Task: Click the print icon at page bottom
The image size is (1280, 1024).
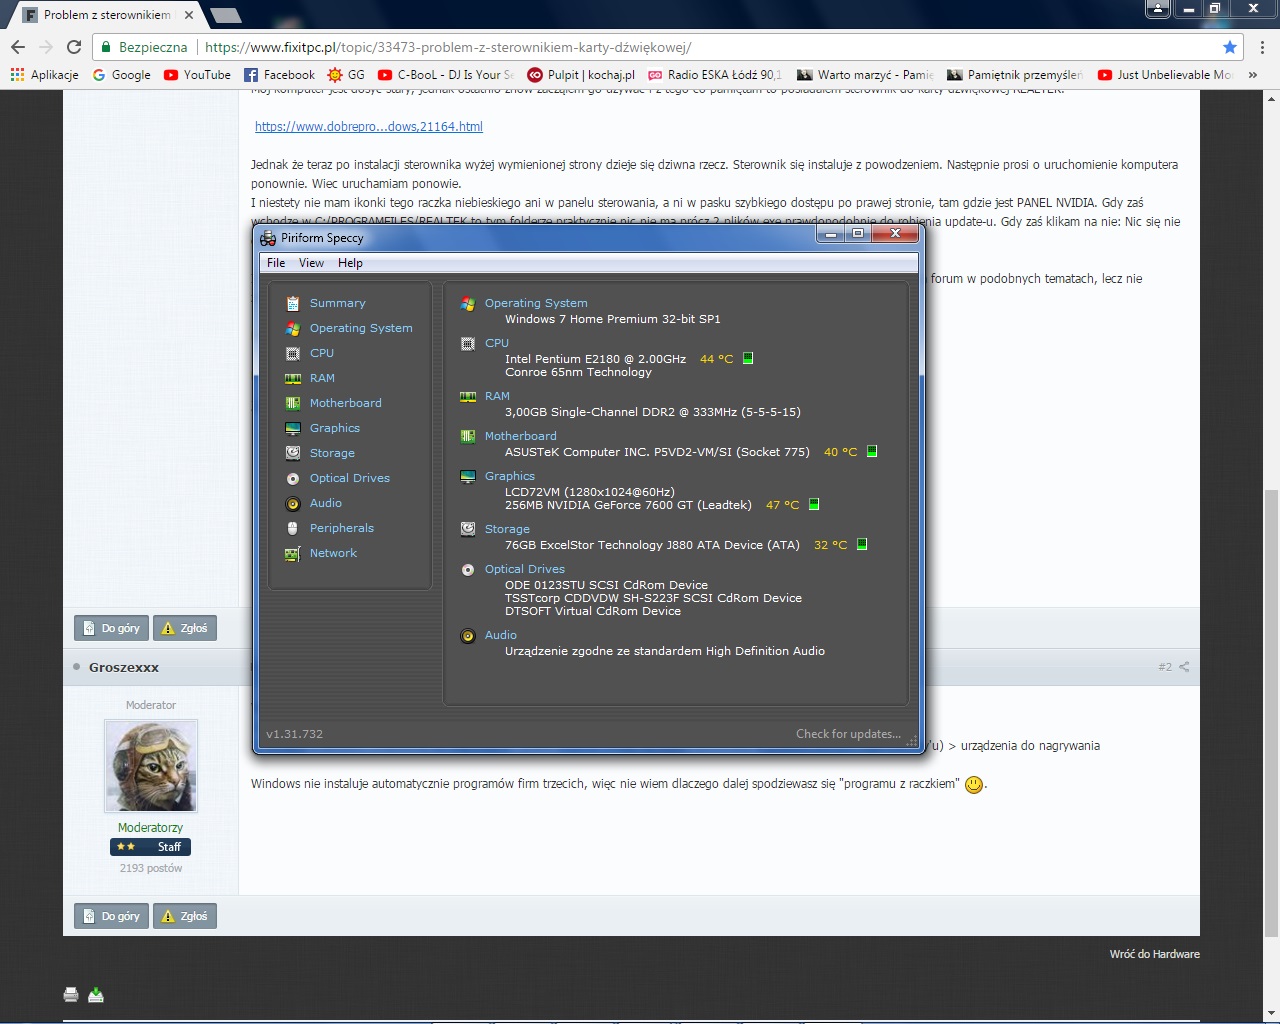Action: tap(71, 994)
